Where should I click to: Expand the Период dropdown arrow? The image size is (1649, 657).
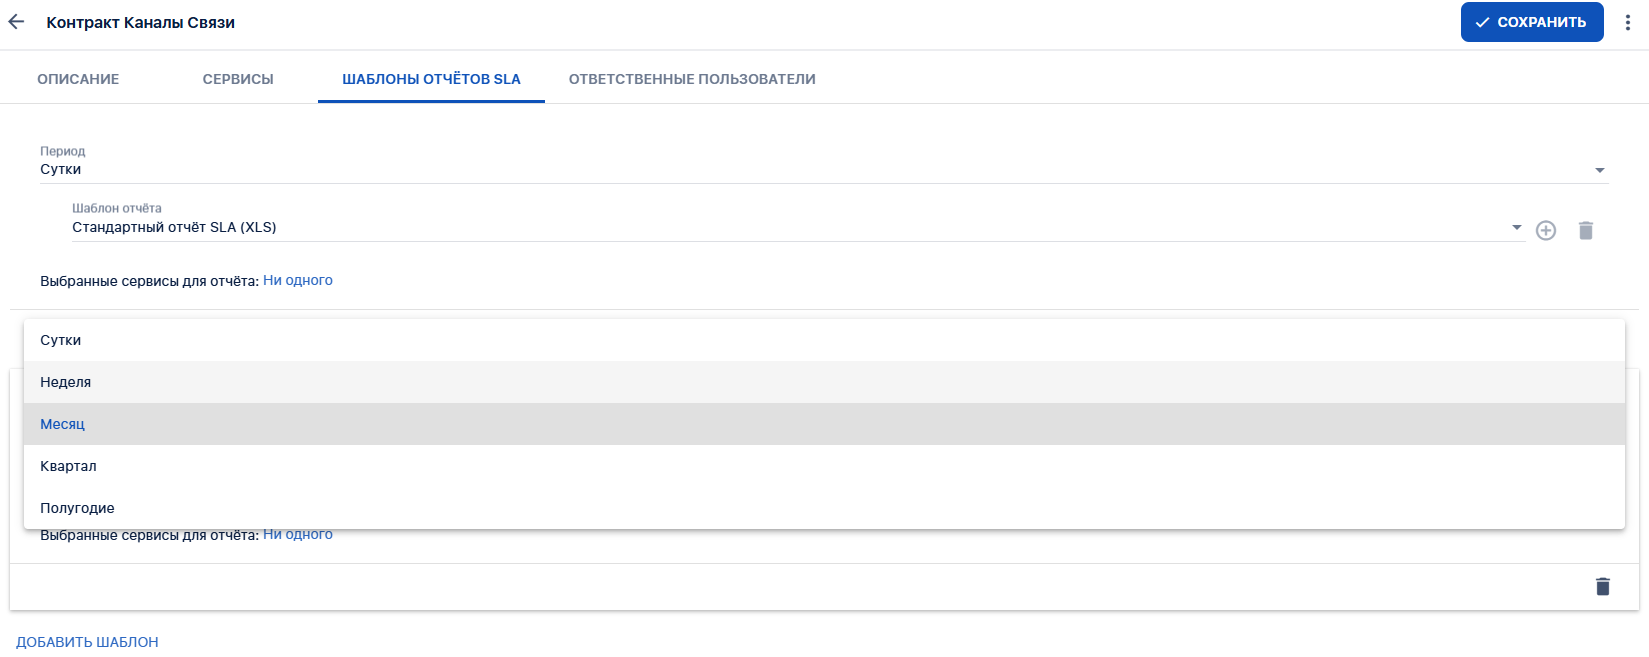(1600, 170)
